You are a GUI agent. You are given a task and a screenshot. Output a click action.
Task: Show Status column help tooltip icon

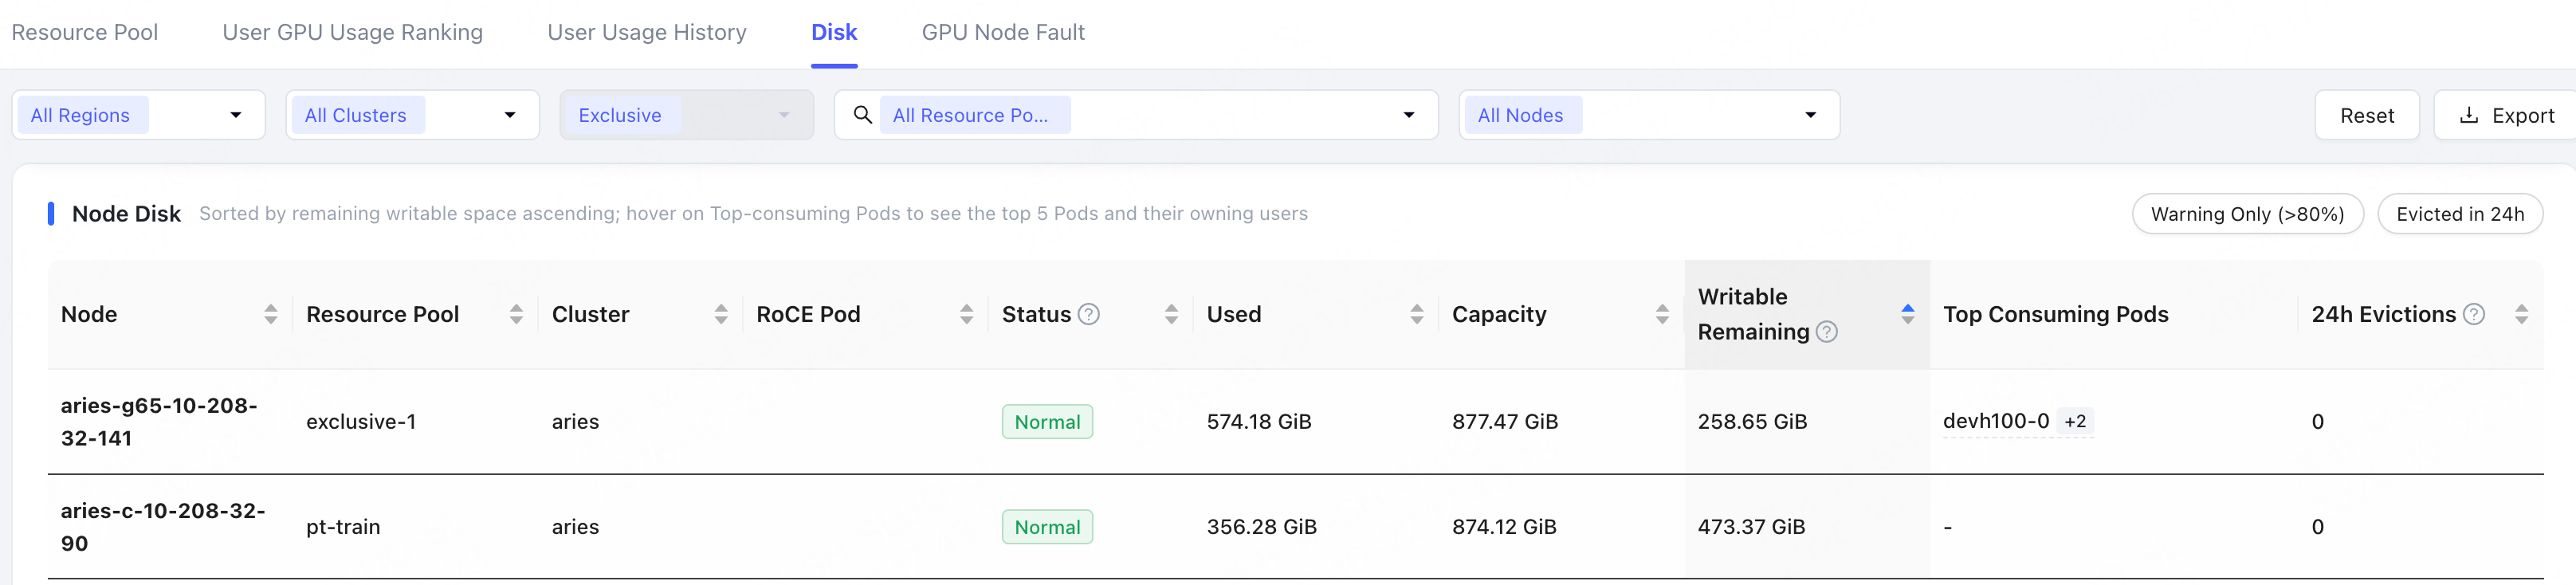1089,314
